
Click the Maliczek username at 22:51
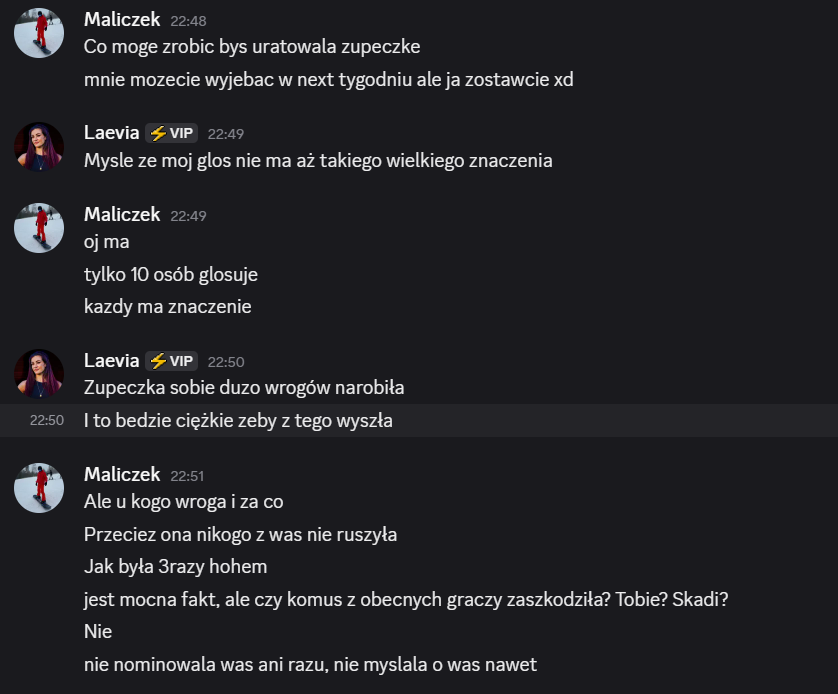(122, 475)
